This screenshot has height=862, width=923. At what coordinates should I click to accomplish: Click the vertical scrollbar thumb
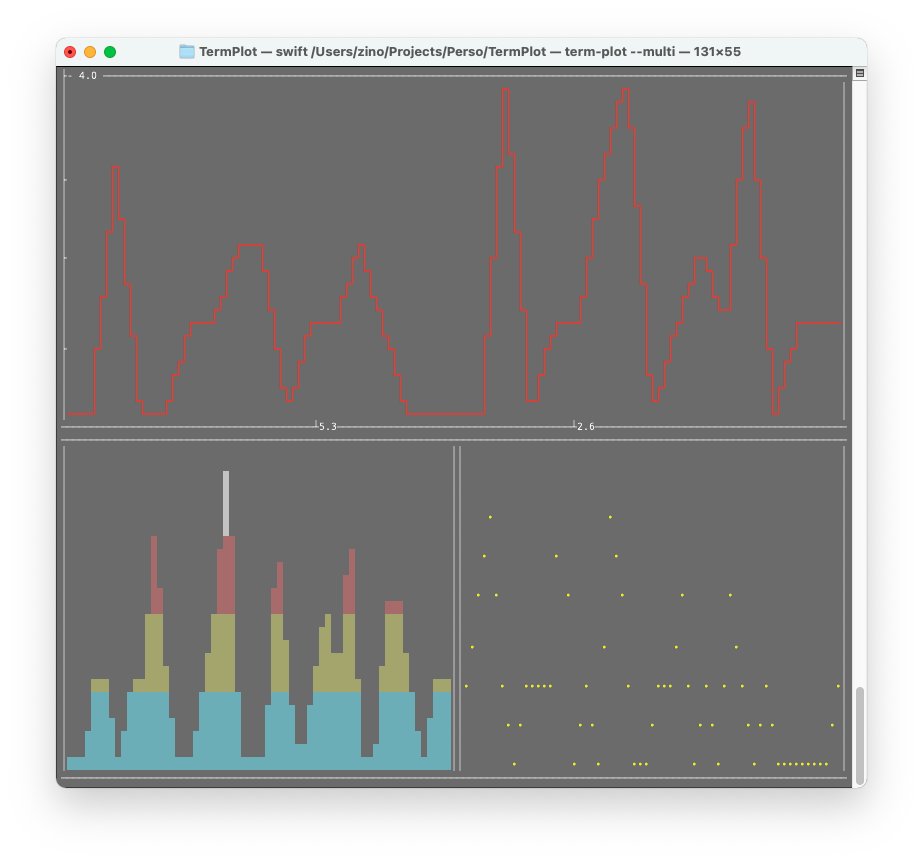click(x=859, y=734)
